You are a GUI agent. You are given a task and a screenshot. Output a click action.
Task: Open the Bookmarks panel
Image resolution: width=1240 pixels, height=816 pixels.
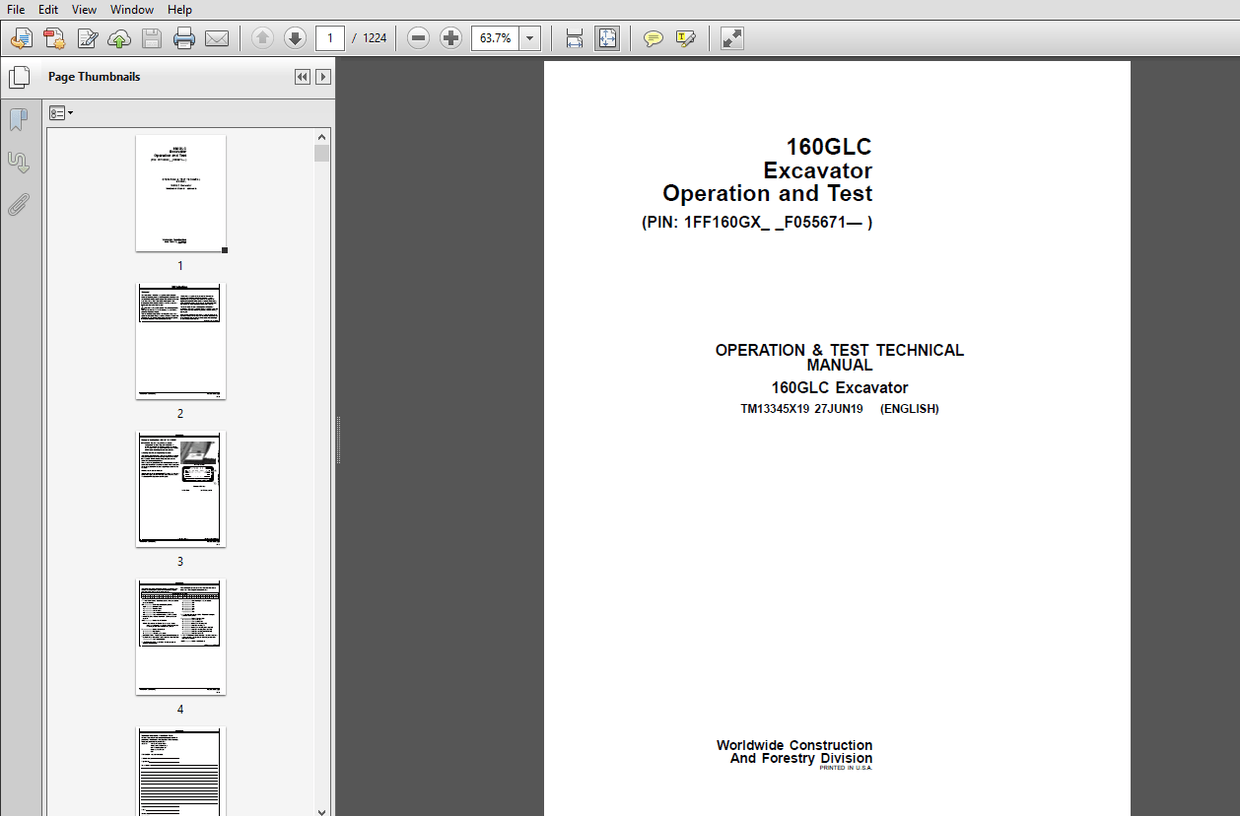(19, 119)
